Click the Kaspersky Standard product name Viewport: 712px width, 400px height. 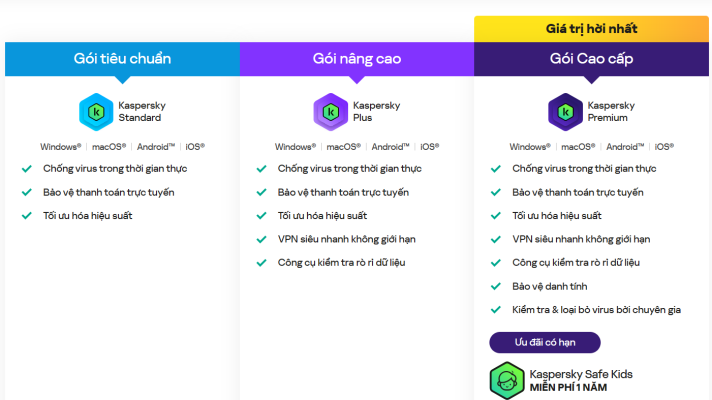click(139, 111)
